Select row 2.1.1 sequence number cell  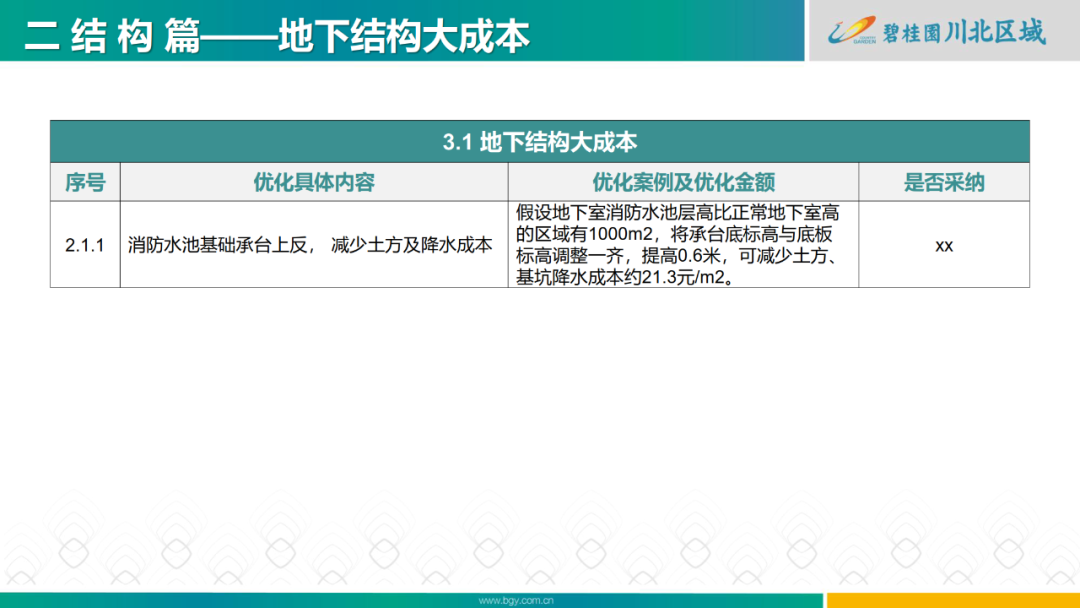pyautogui.click(x=85, y=244)
